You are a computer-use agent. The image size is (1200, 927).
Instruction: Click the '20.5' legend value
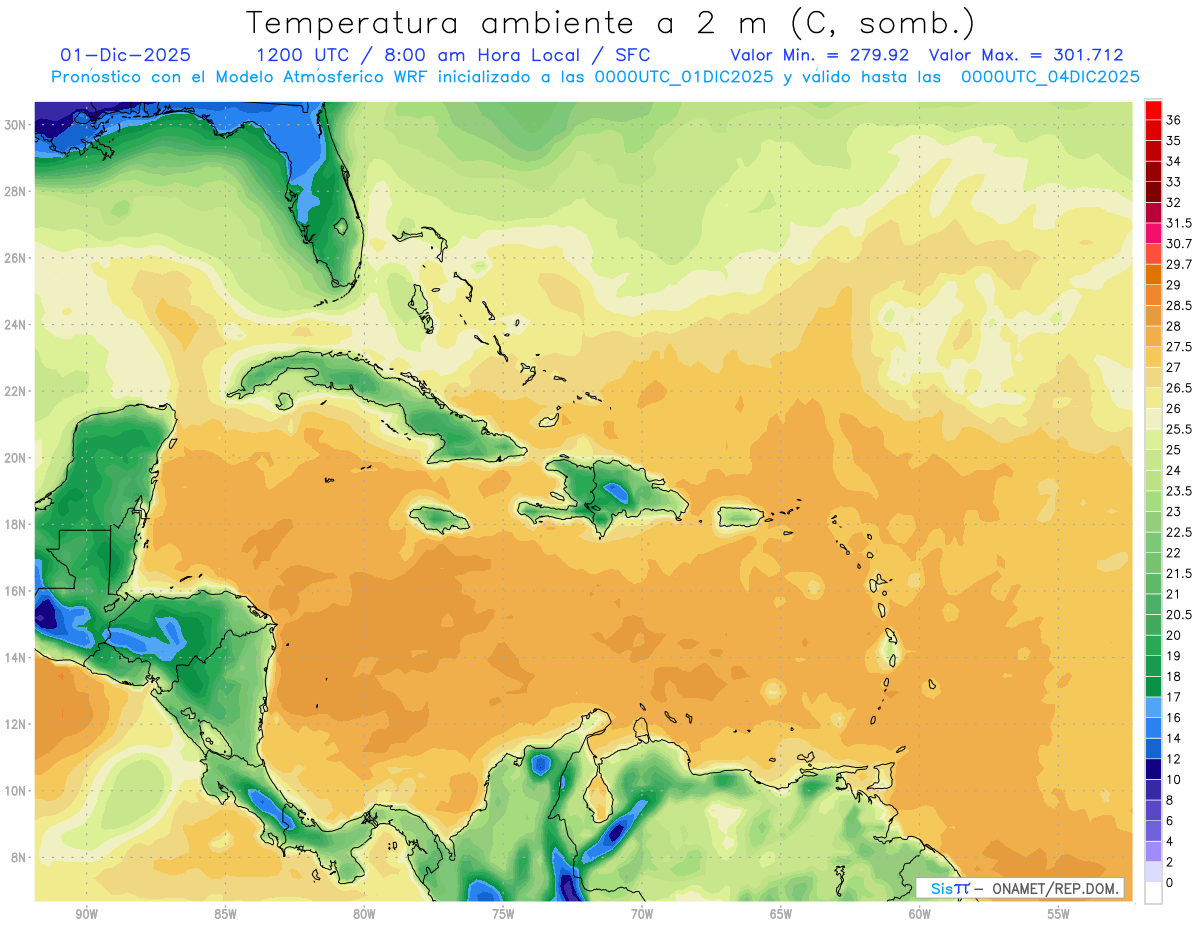1179,614
